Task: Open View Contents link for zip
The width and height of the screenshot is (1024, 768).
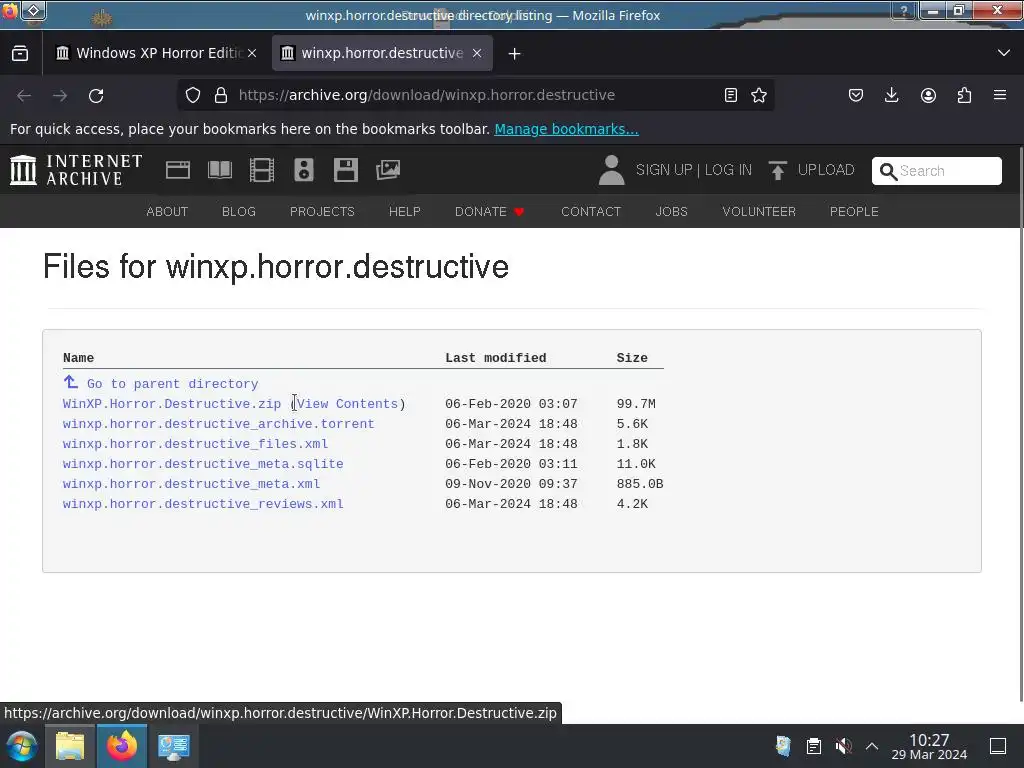Action: [x=347, y=404]
